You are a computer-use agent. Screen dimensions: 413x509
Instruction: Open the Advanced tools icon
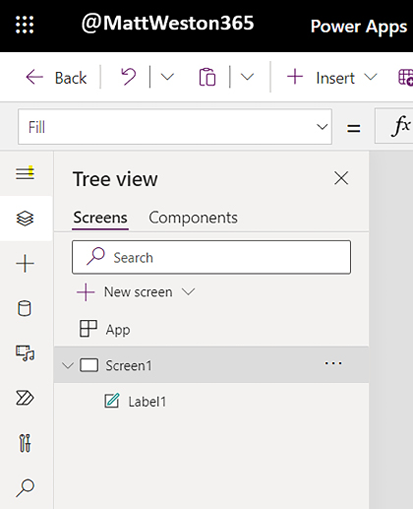point(25,443)
